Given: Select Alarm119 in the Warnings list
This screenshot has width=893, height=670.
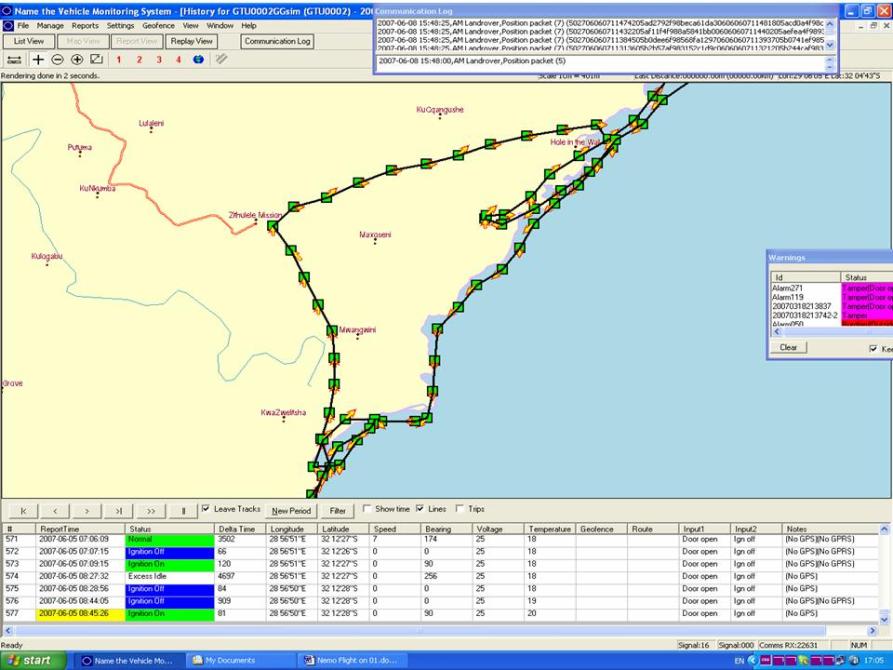Looking at the screenshot, I should [787, 297].
